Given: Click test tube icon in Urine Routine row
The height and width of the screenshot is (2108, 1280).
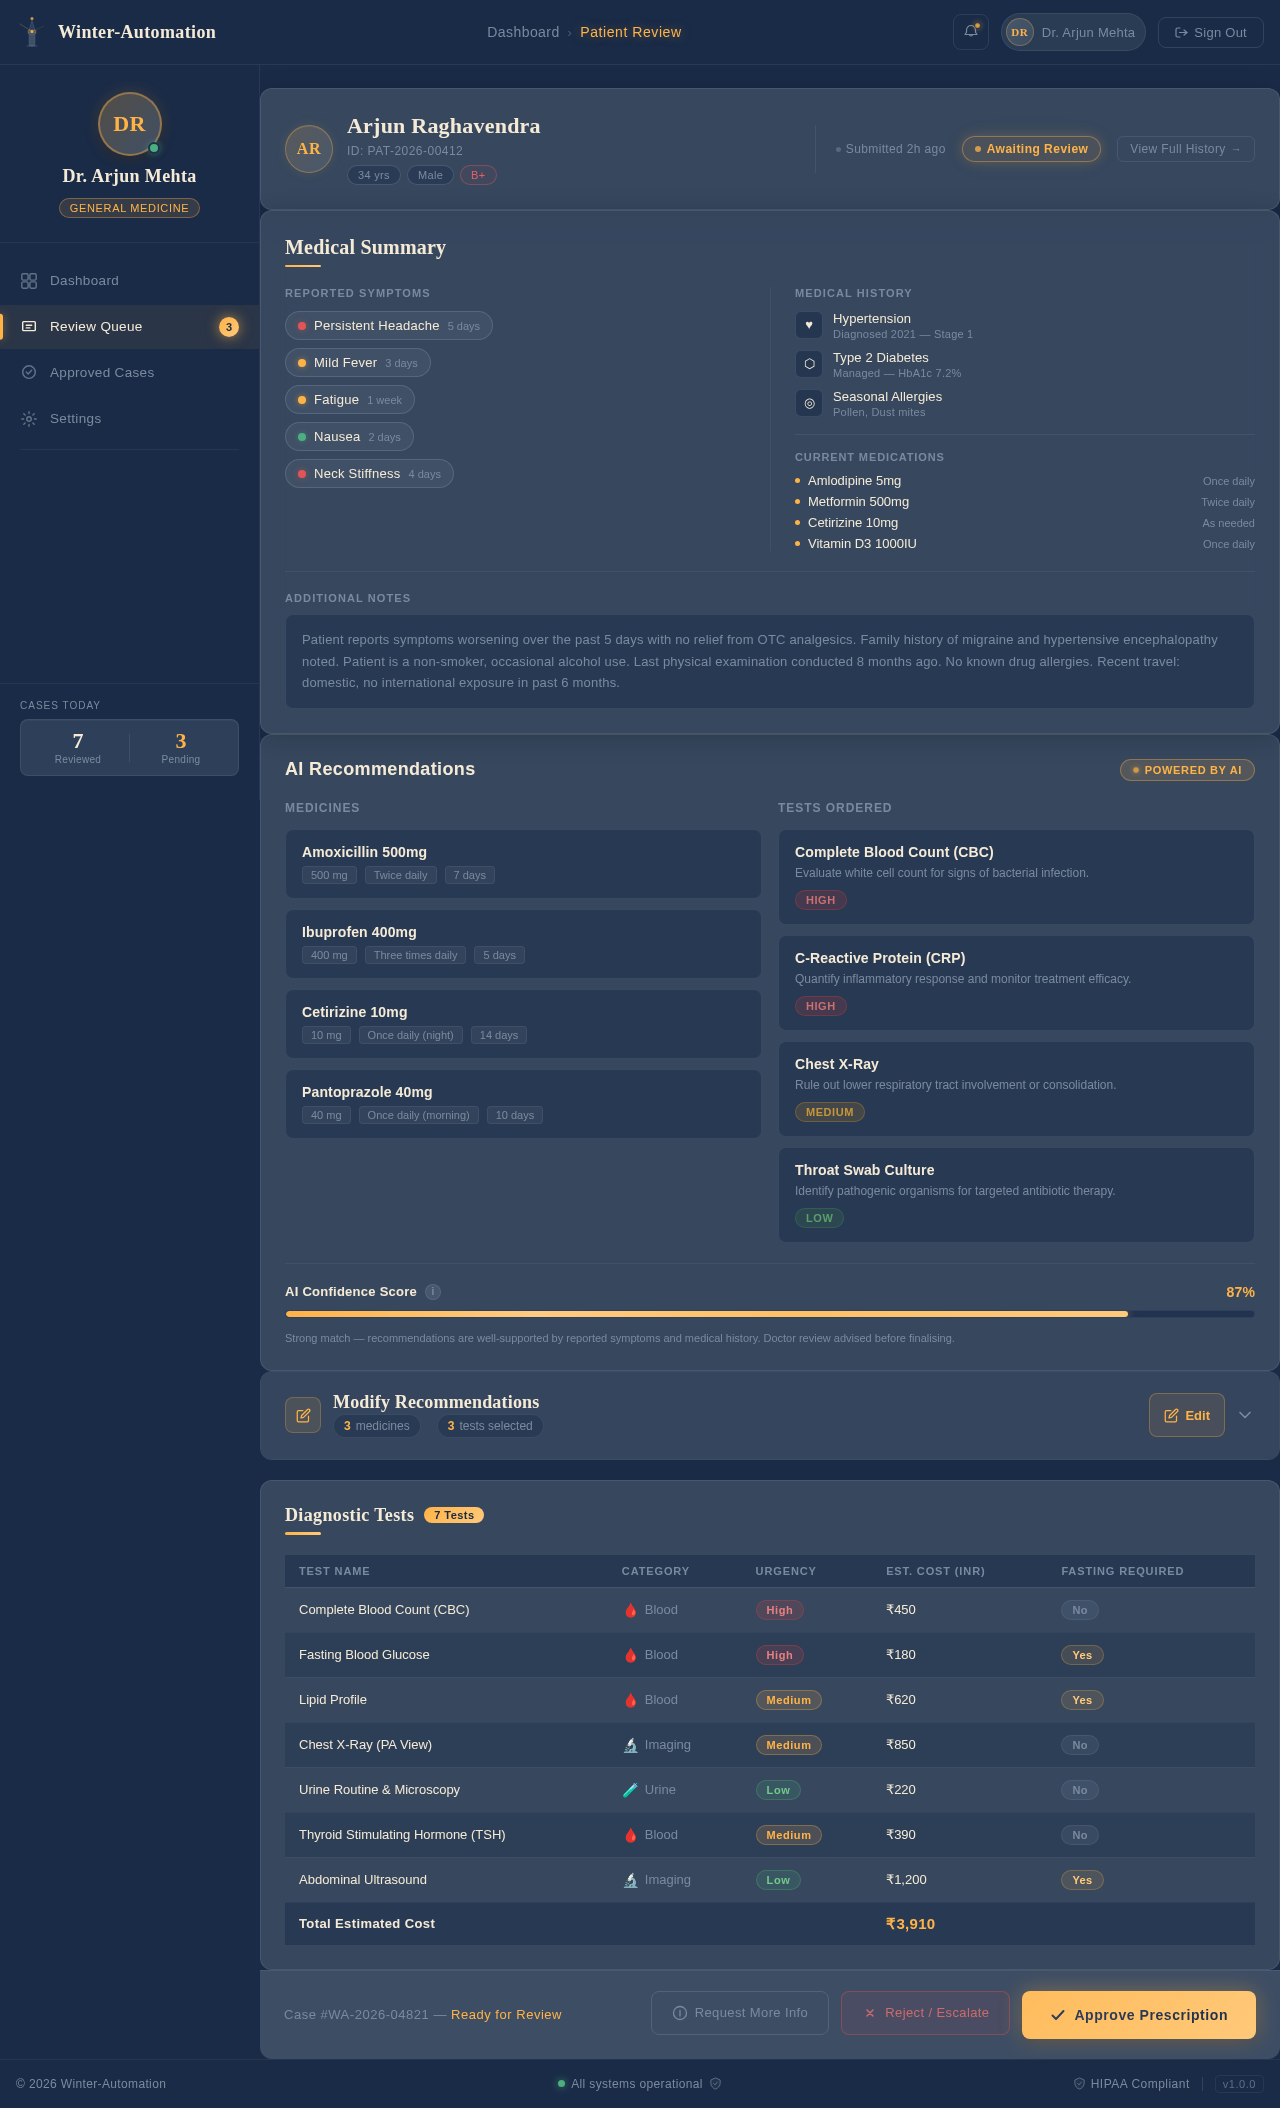Looking at the screenshot, I should coord(630,1790).
